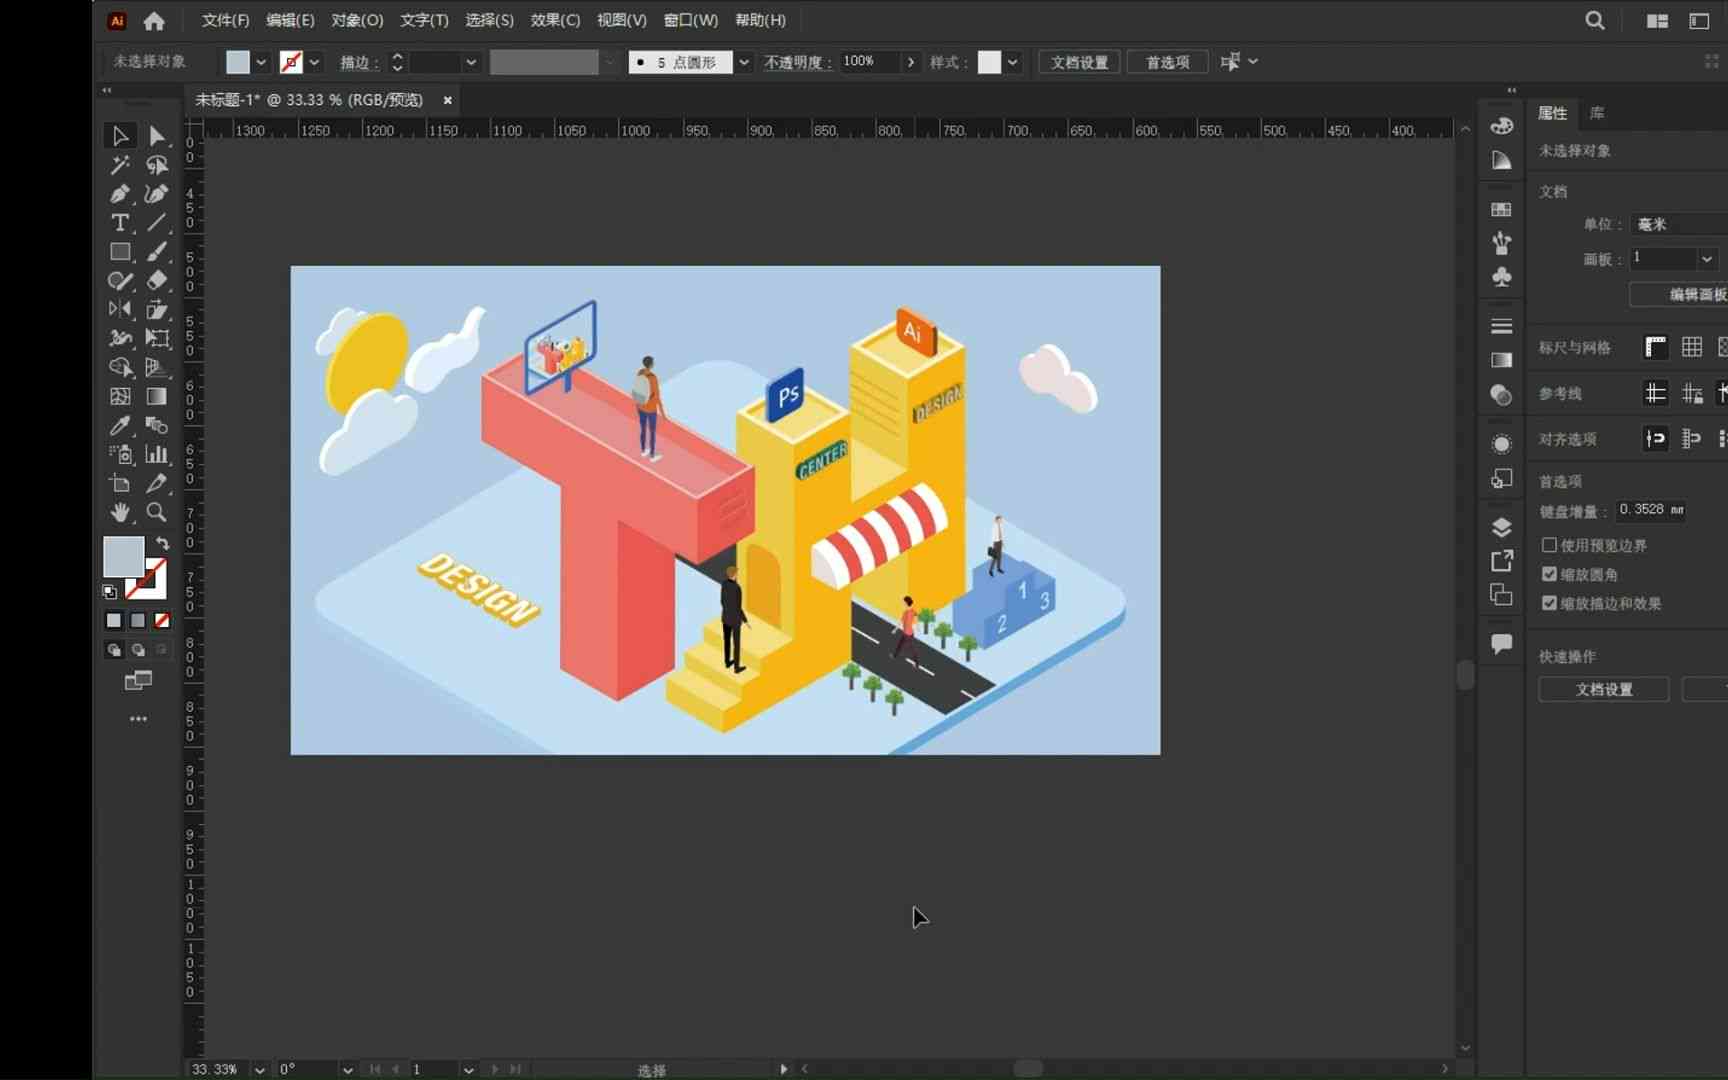Switch to the 库 tab
Viewport: 1728px width, 1080px height.
tap(1597, 113)
